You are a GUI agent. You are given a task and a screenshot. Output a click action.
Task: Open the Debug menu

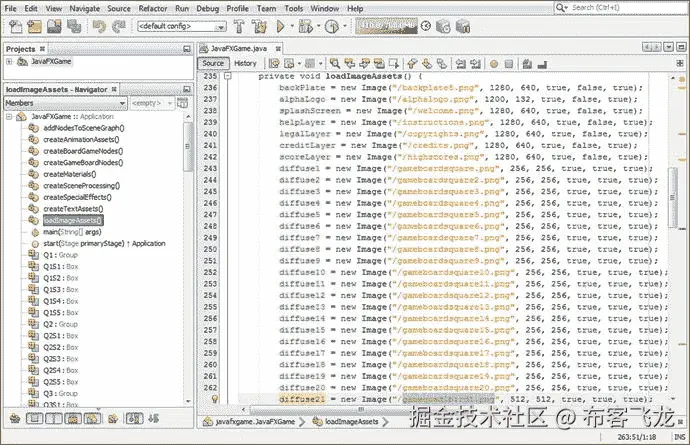pyautogui.click(x=208, y=8)
